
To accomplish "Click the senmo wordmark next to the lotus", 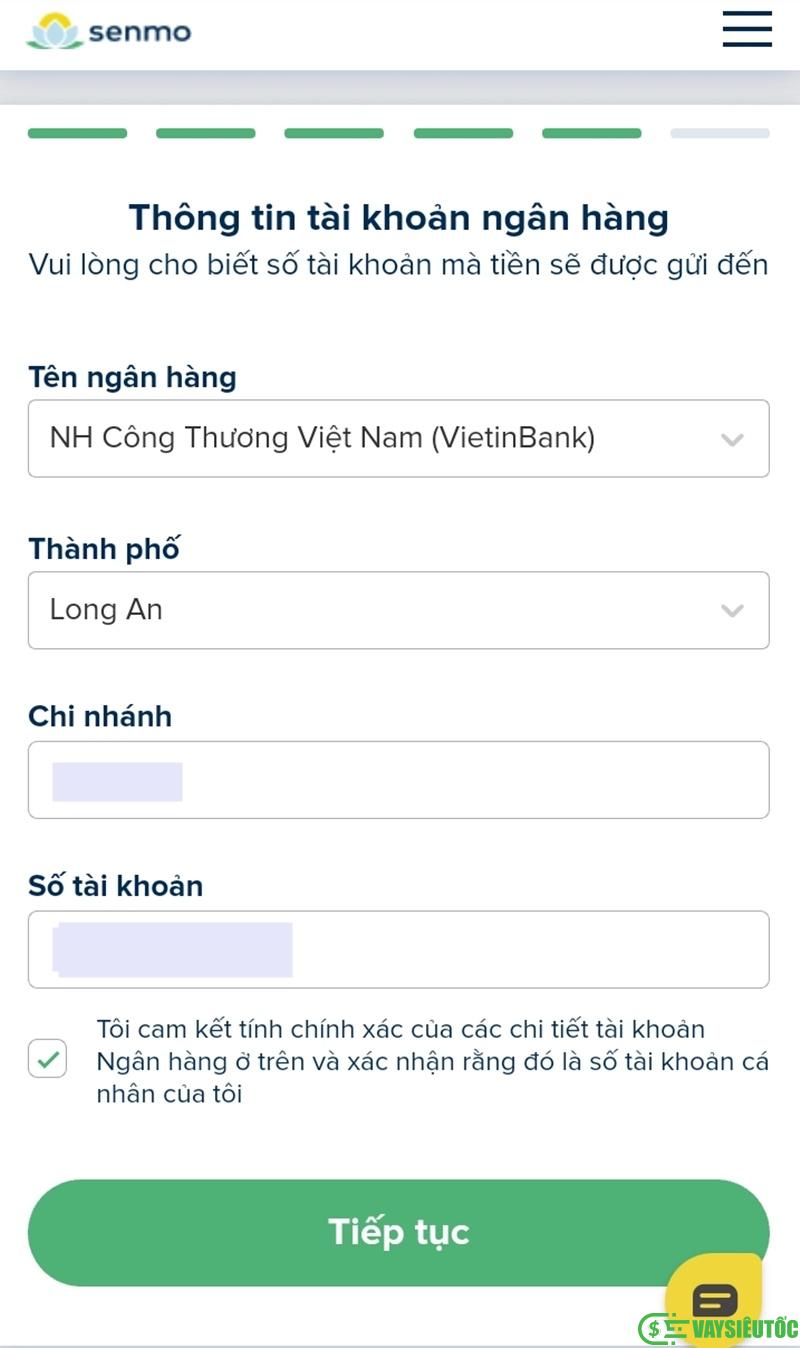I will coord(142,31).
